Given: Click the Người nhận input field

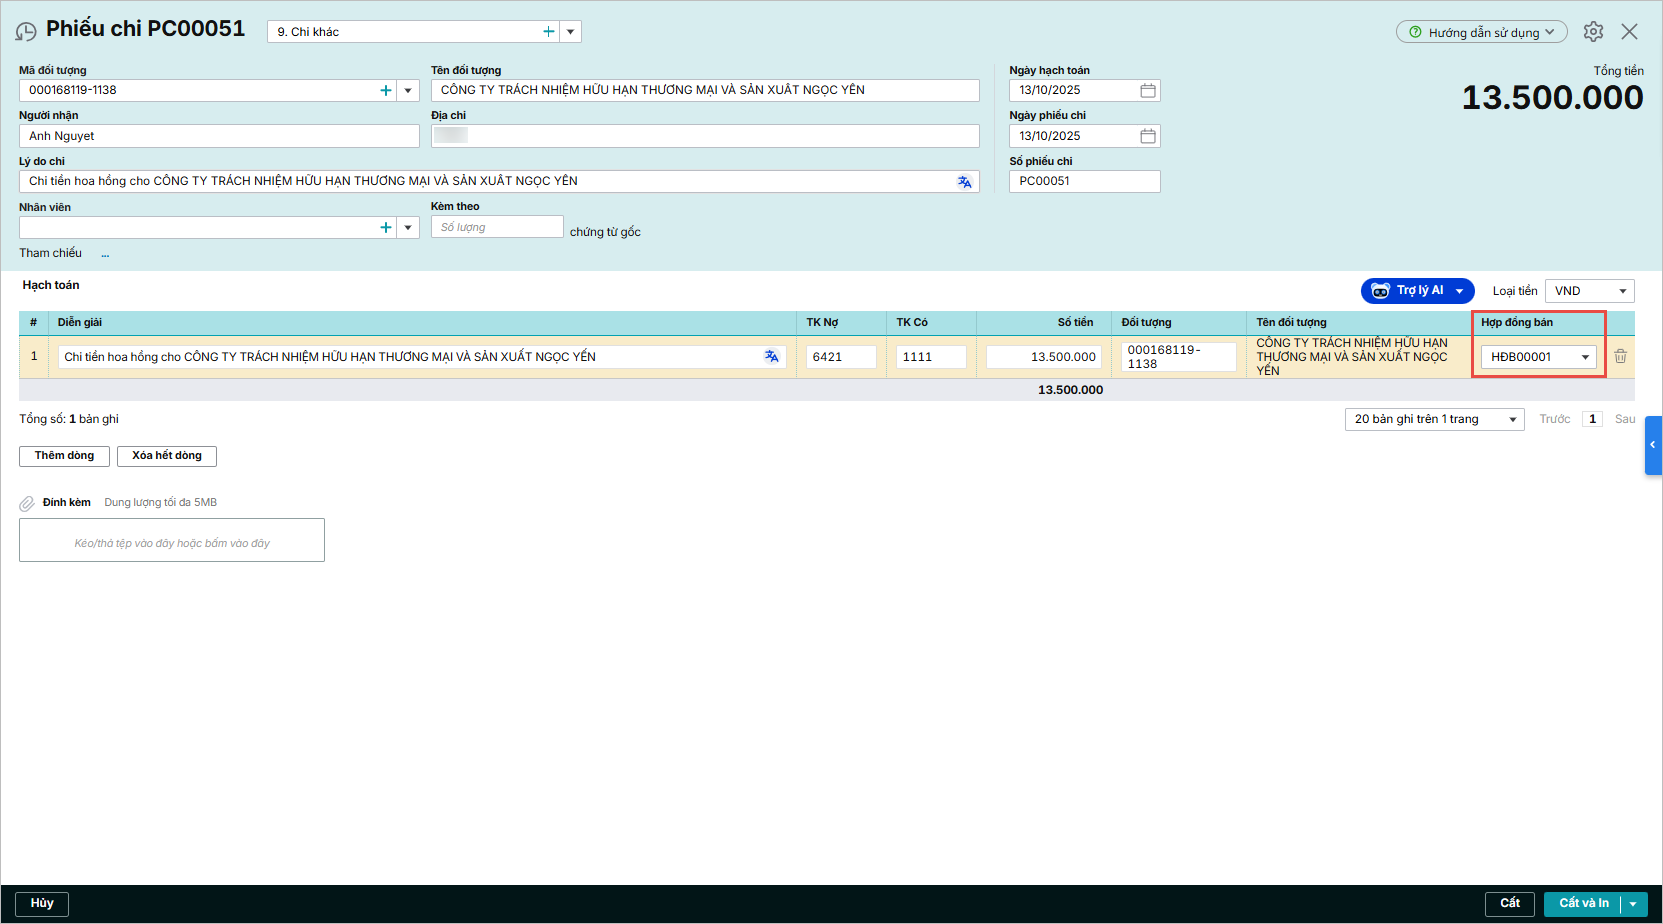Looking at the screenshot, I should point(219,136).
